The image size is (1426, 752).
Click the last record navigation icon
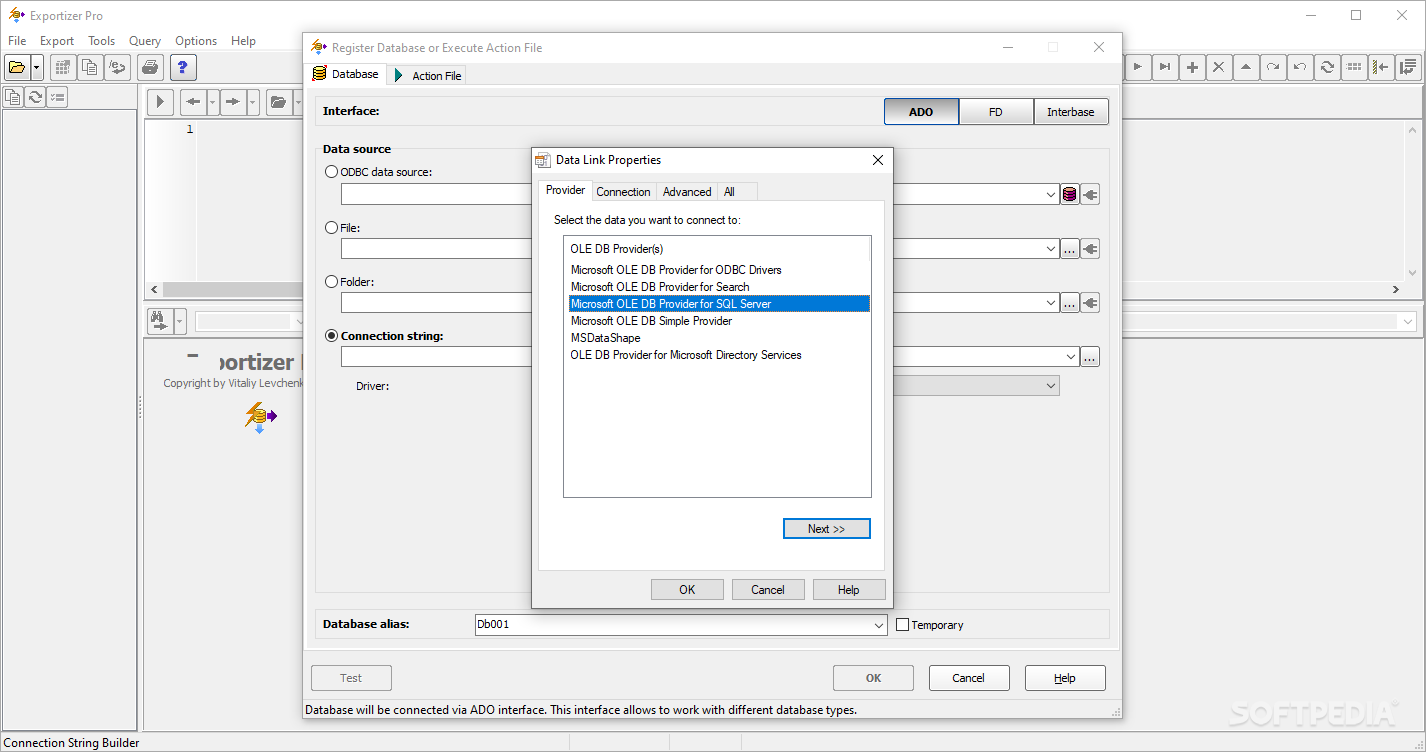(x=1164, y=67)
